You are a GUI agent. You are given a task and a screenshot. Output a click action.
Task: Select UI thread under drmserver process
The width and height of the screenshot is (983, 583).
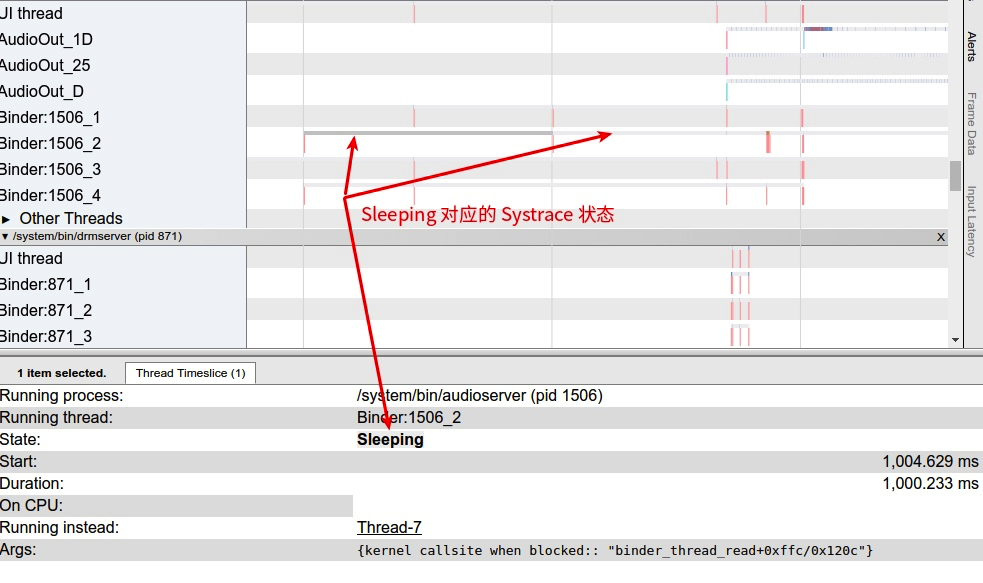click(x=31, y=258)
